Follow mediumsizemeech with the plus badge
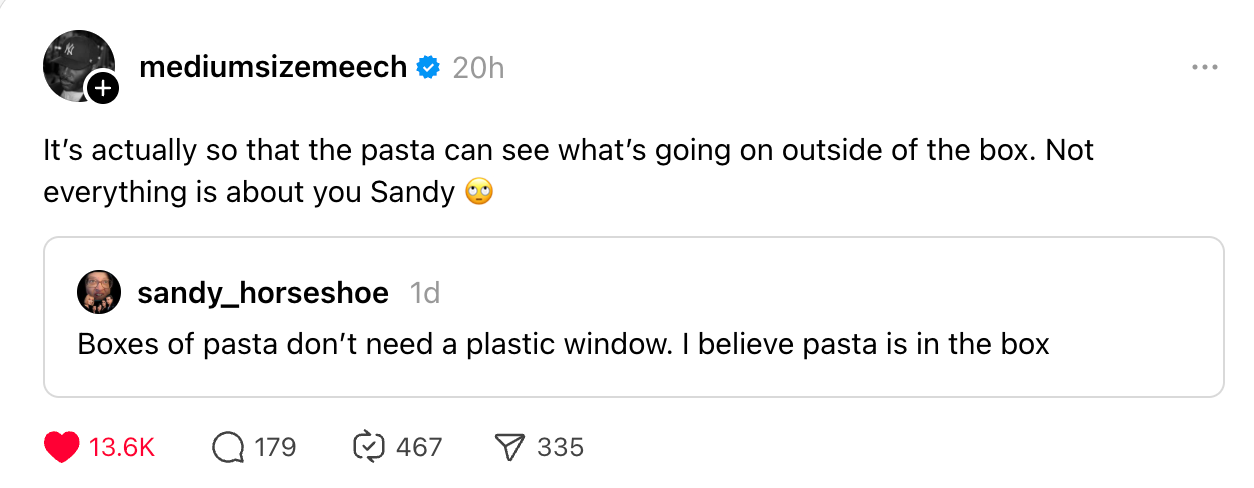The height and width of the screenshot is (488, 1254). pos(103,89)
